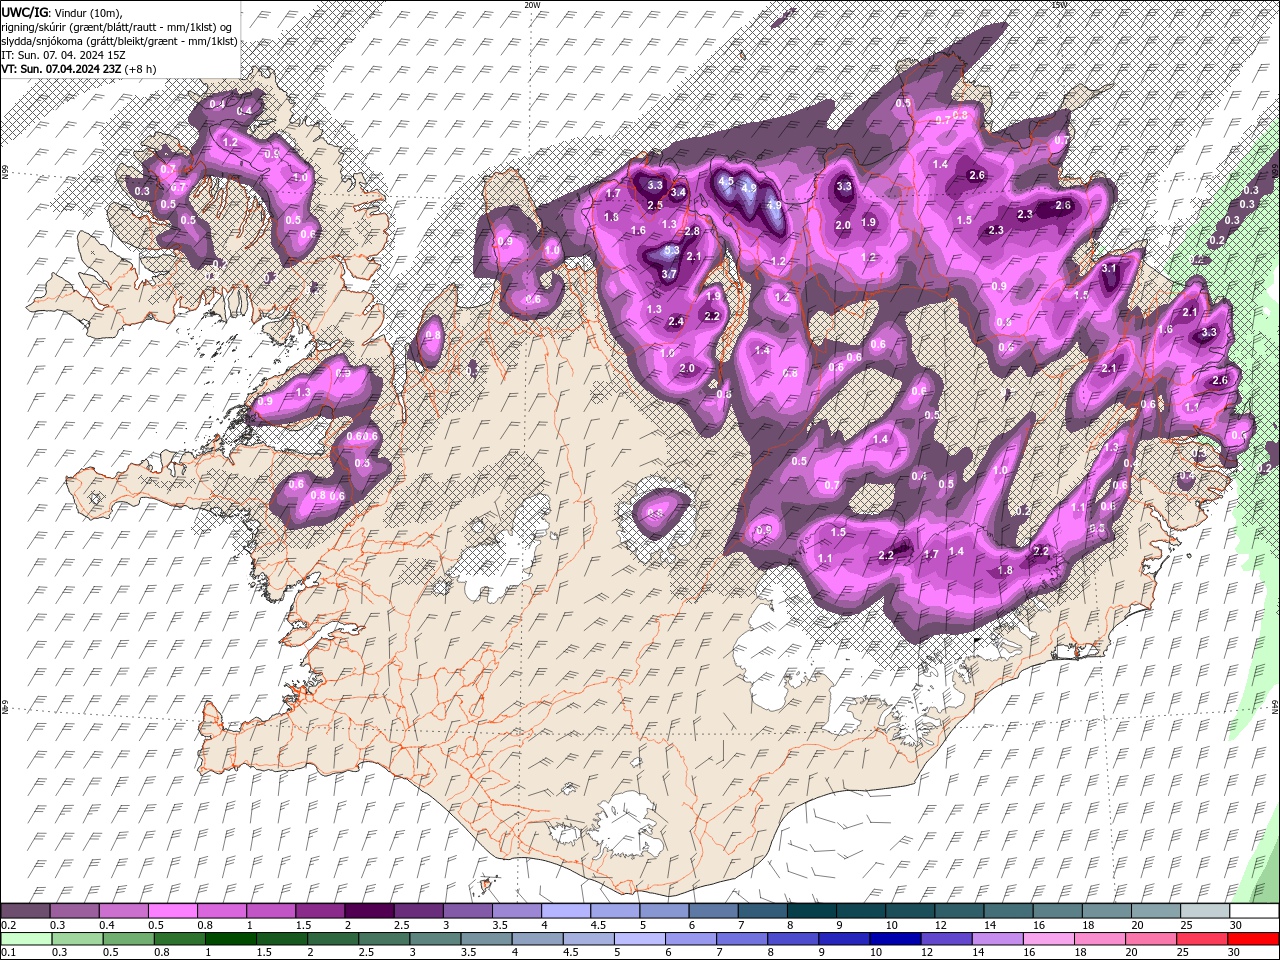This screenshot has height=960, width=1280.
Task: Select the deep blue rain legend swatch labeled 10
Action: [894, 939]
